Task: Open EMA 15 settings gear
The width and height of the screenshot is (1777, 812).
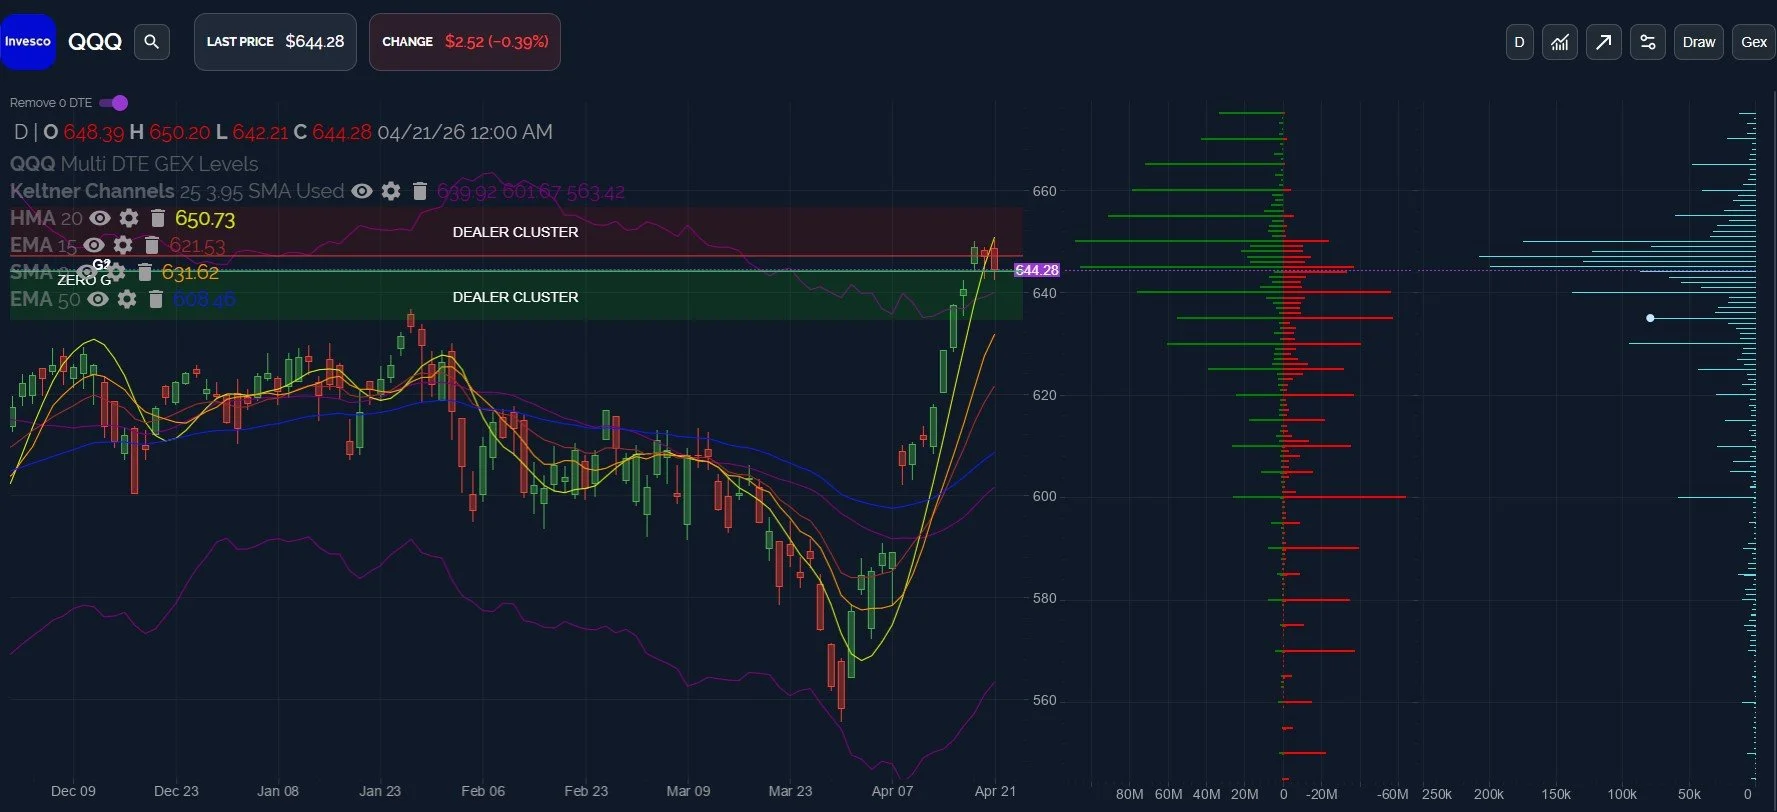Action: [x=123, y=245]
